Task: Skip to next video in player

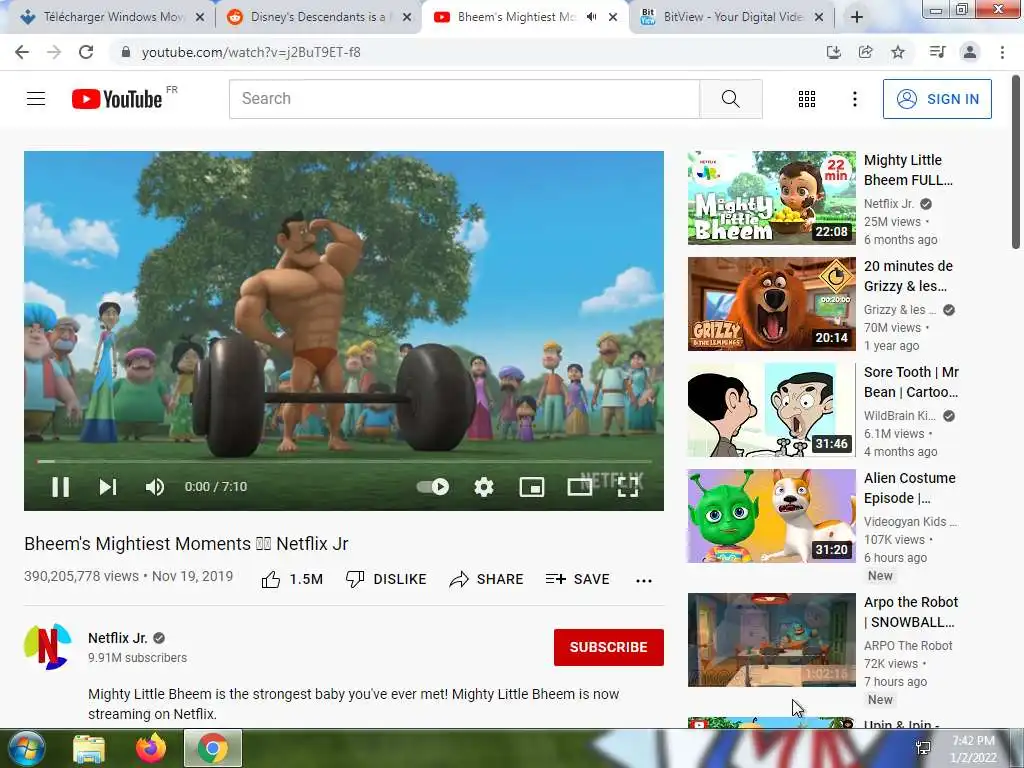Action: [x=108, y=487]
